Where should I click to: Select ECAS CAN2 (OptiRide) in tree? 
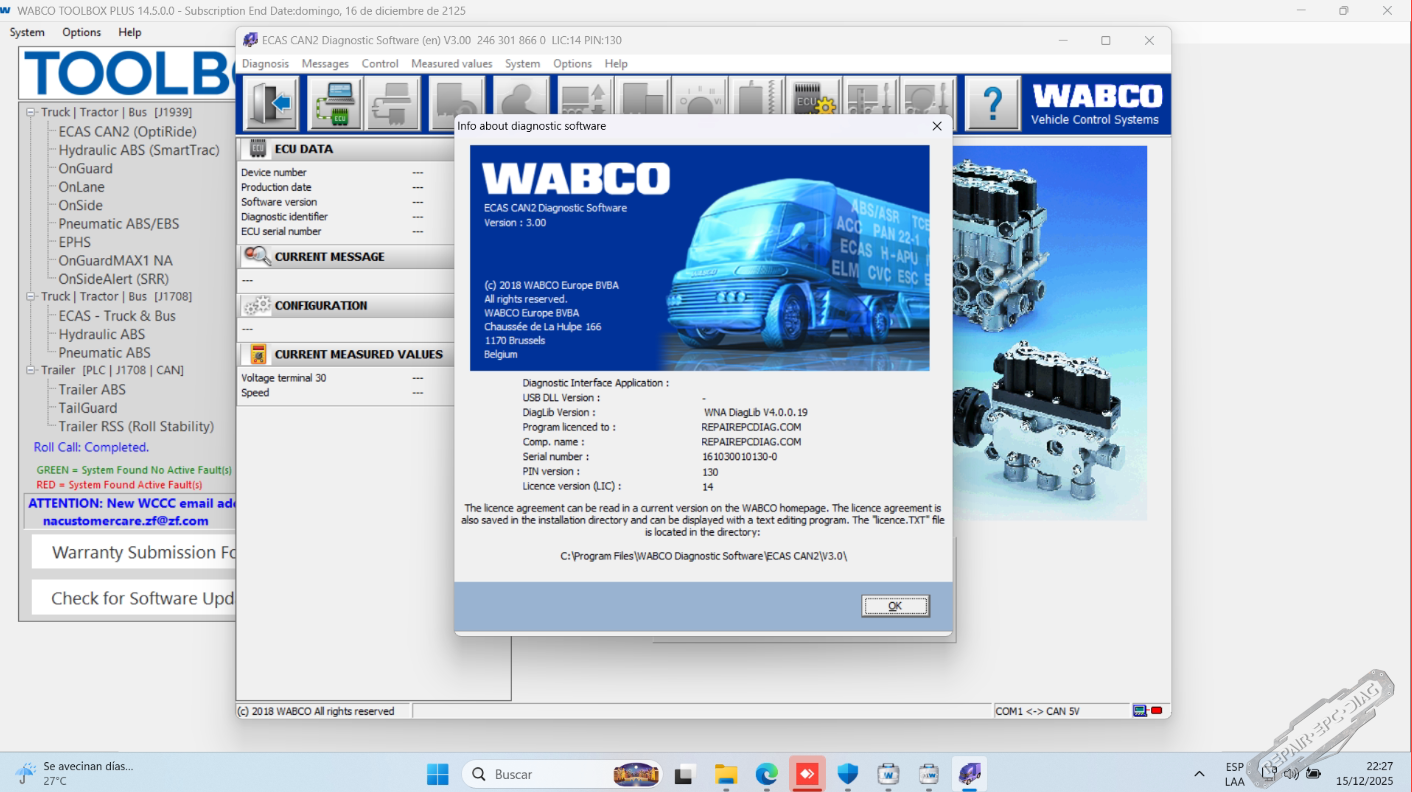127,132
